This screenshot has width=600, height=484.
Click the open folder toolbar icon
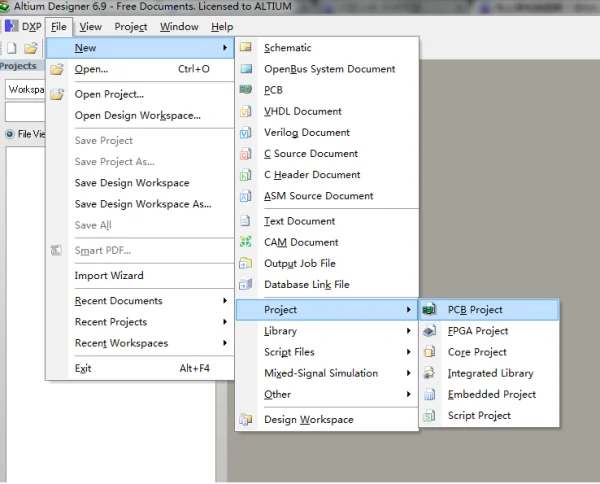coord(31,48)
